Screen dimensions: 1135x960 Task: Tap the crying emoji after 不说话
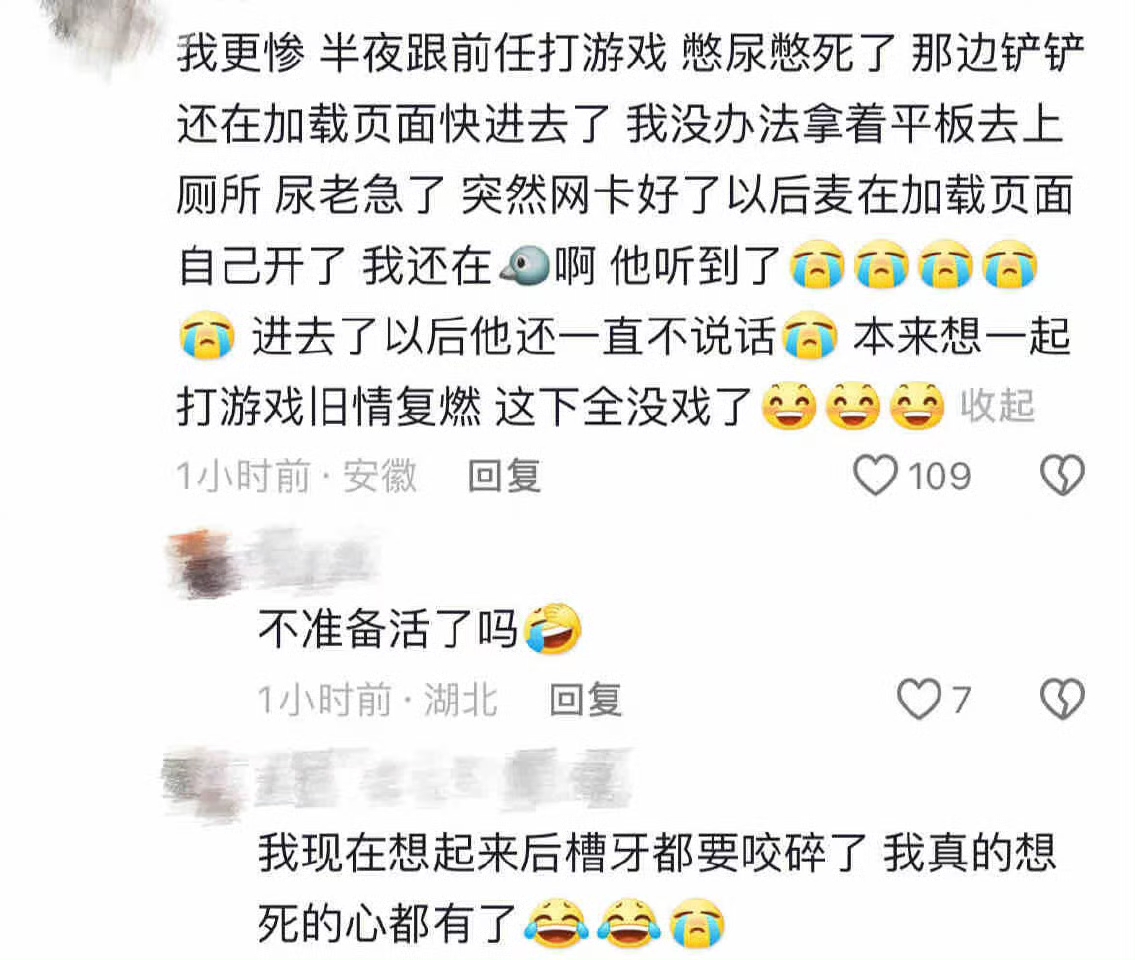pos(811,335)
